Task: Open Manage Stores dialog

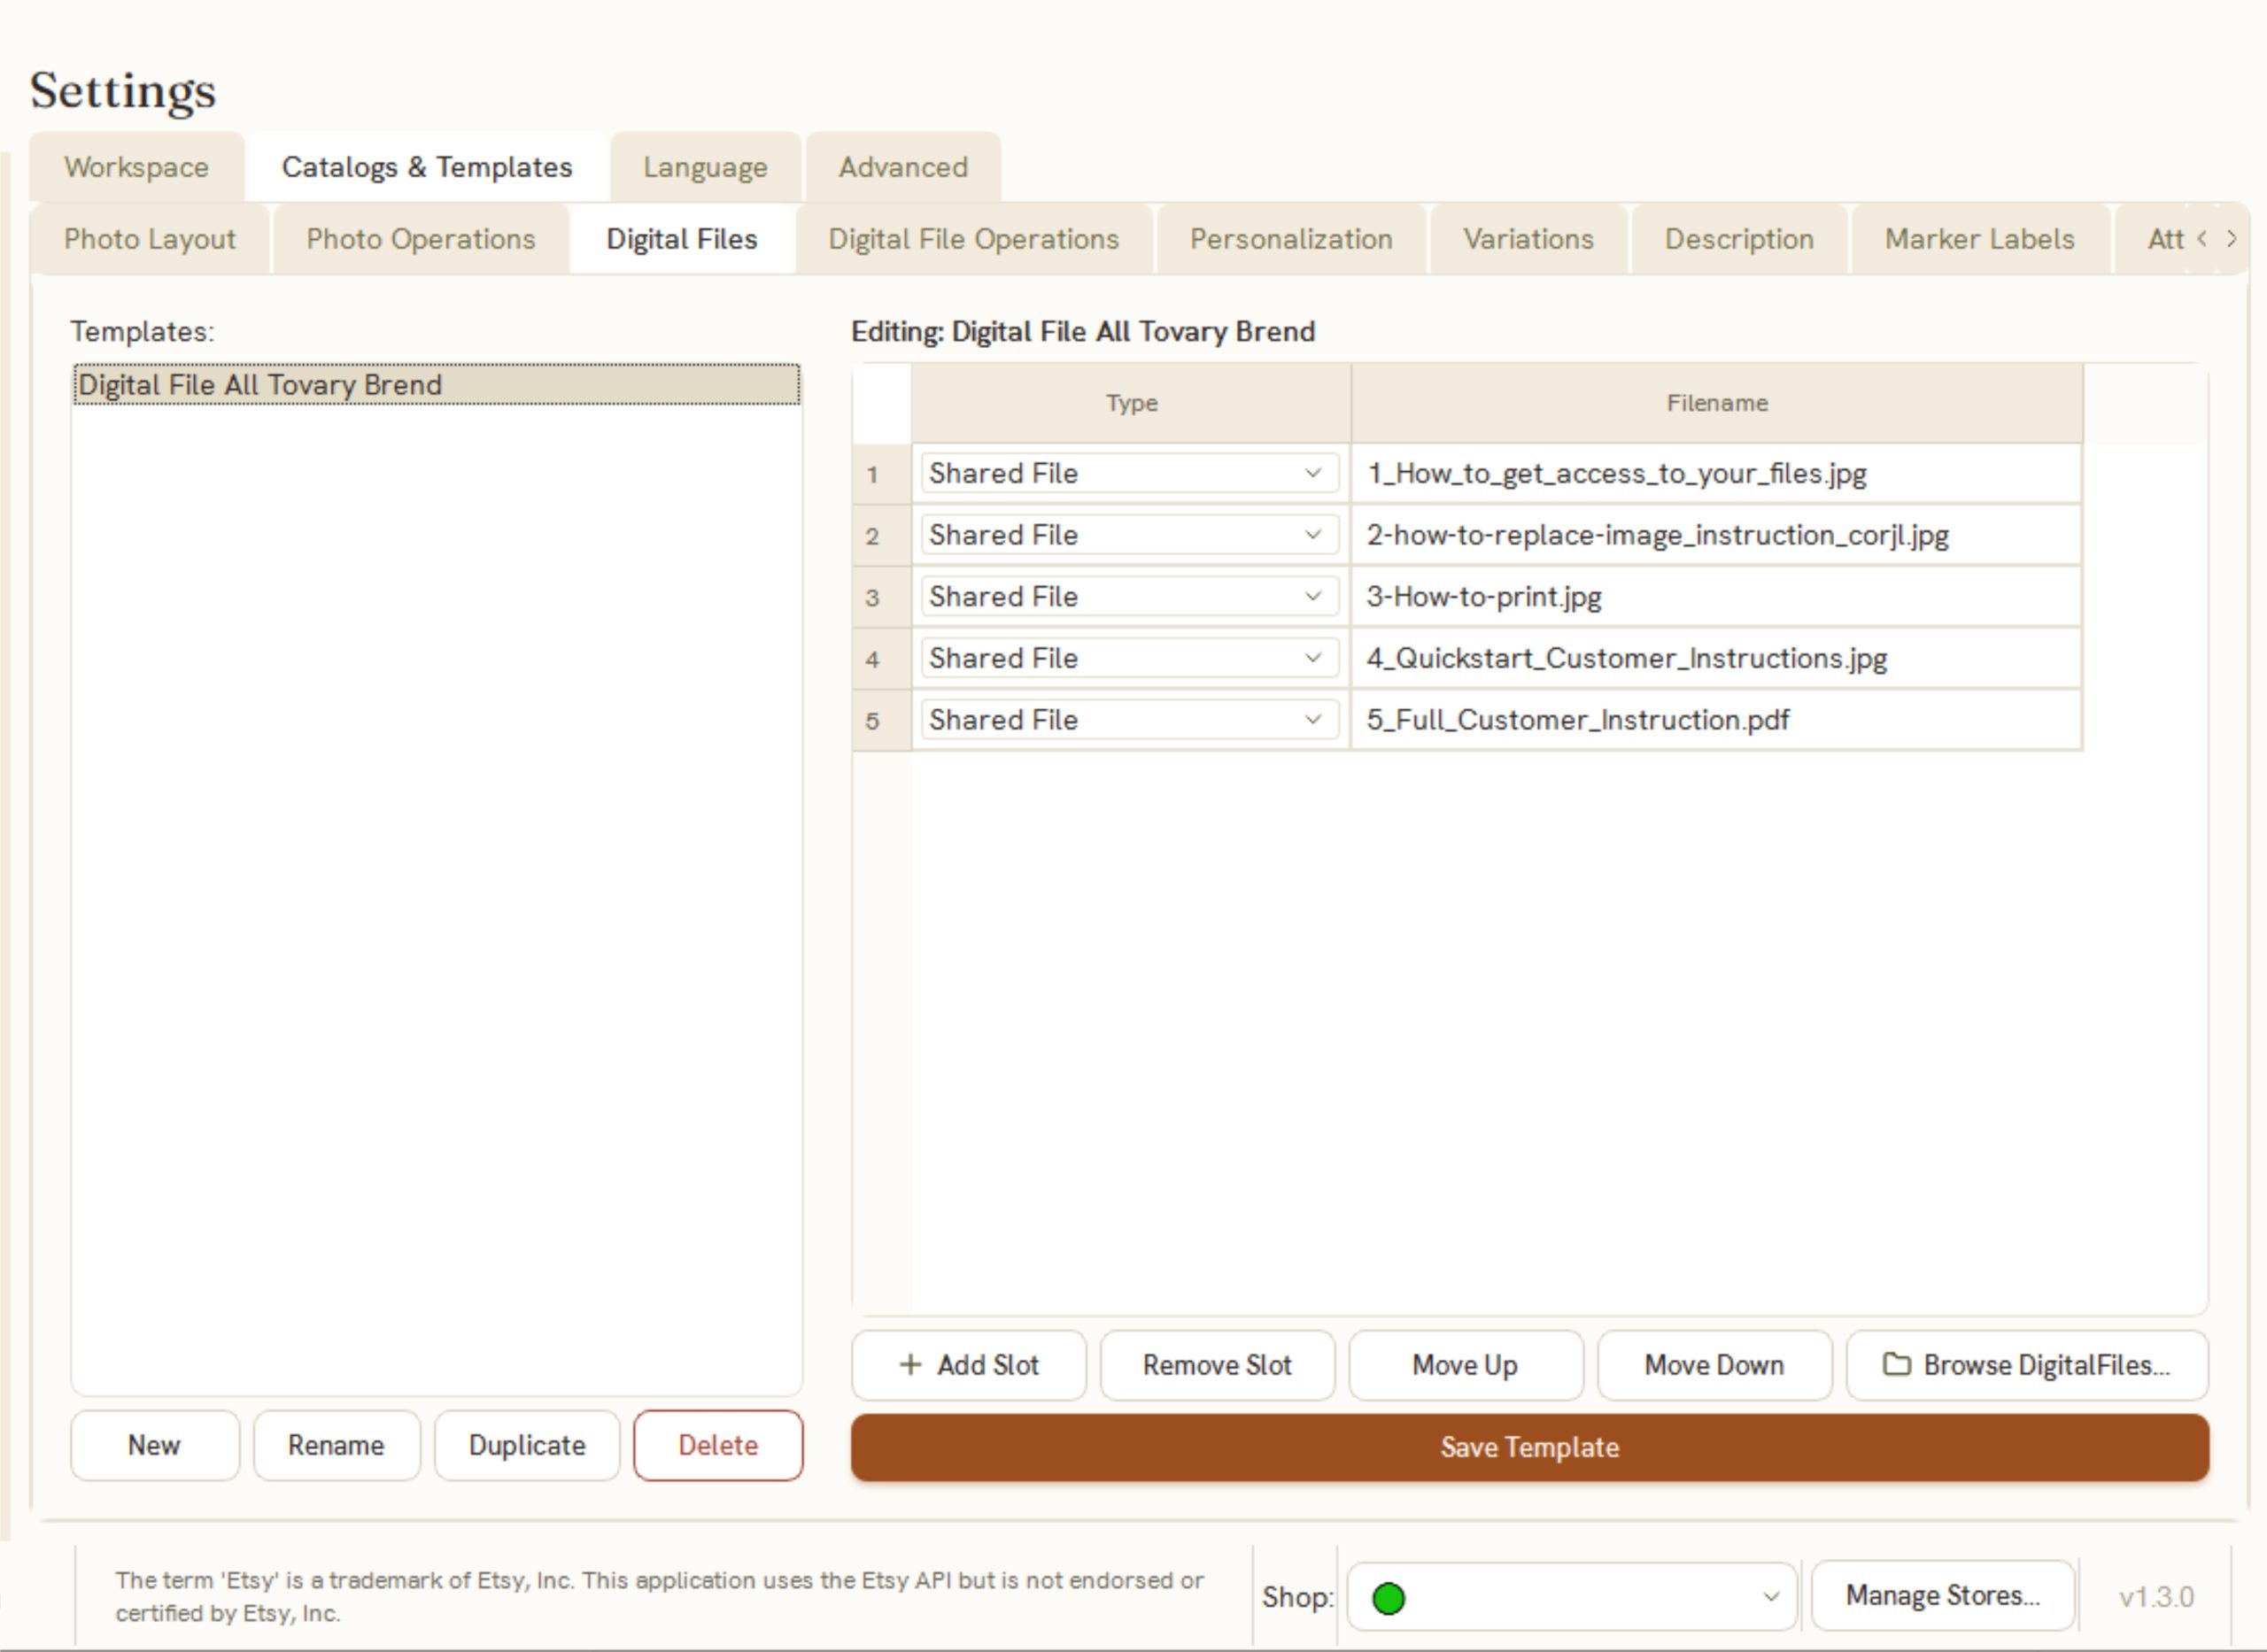Action: [1943, 1595]
